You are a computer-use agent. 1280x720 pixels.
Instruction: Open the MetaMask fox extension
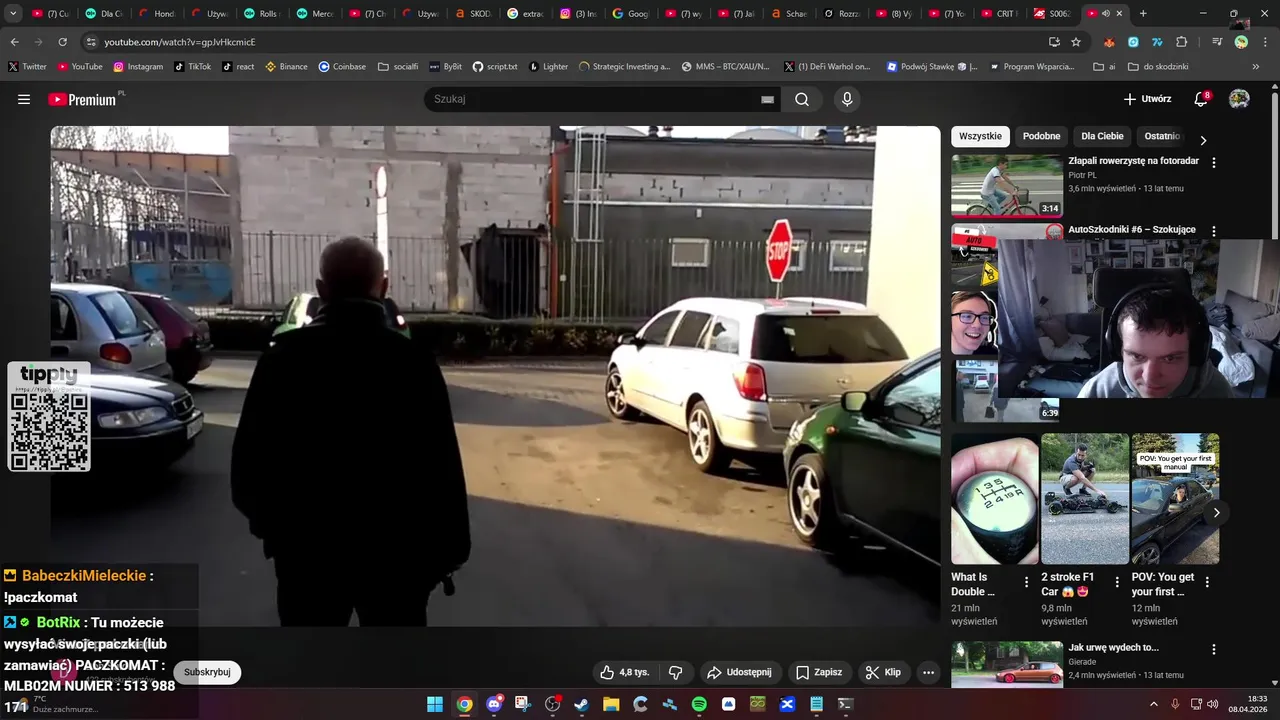pos(1109,42)
